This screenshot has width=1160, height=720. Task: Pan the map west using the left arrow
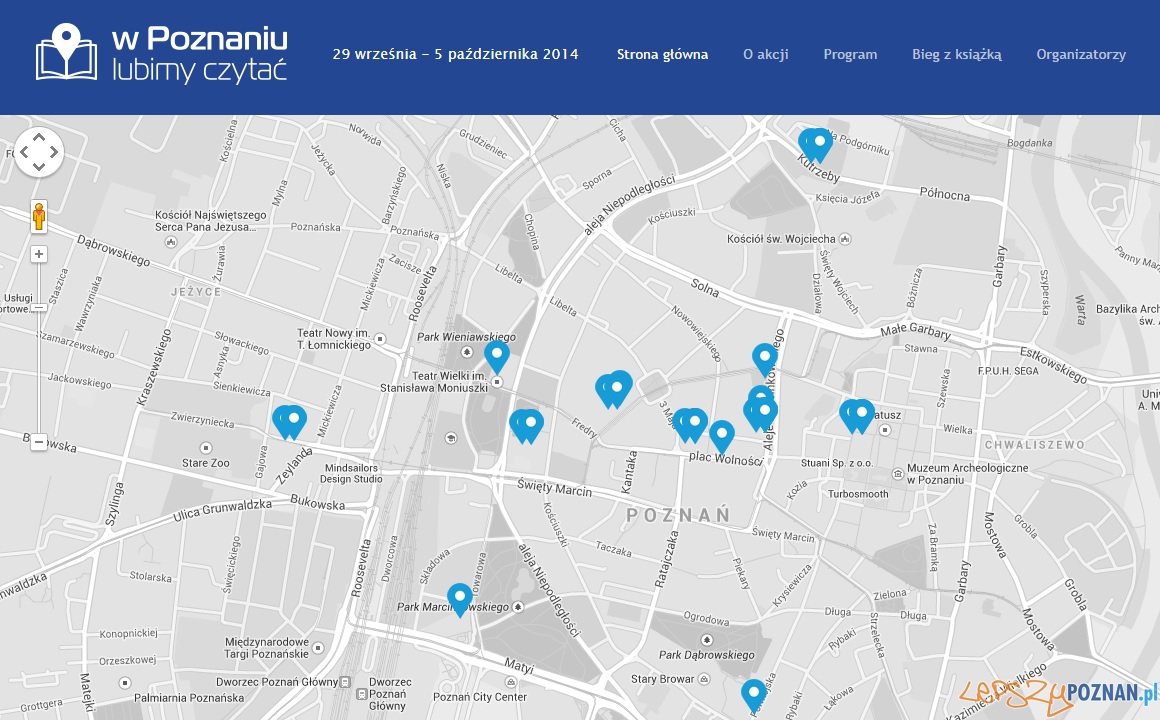[24, 153]
